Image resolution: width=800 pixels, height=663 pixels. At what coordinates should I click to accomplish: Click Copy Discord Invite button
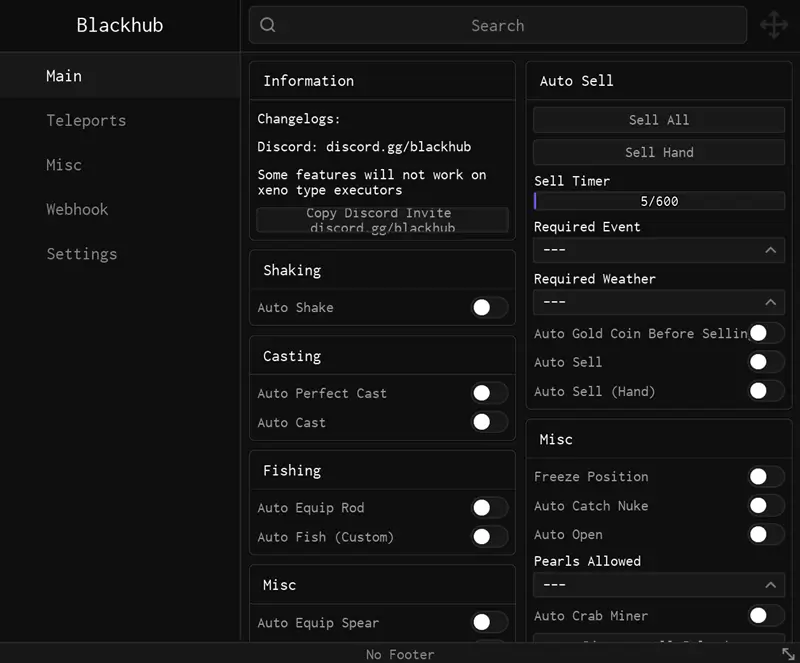coord(382,220)
